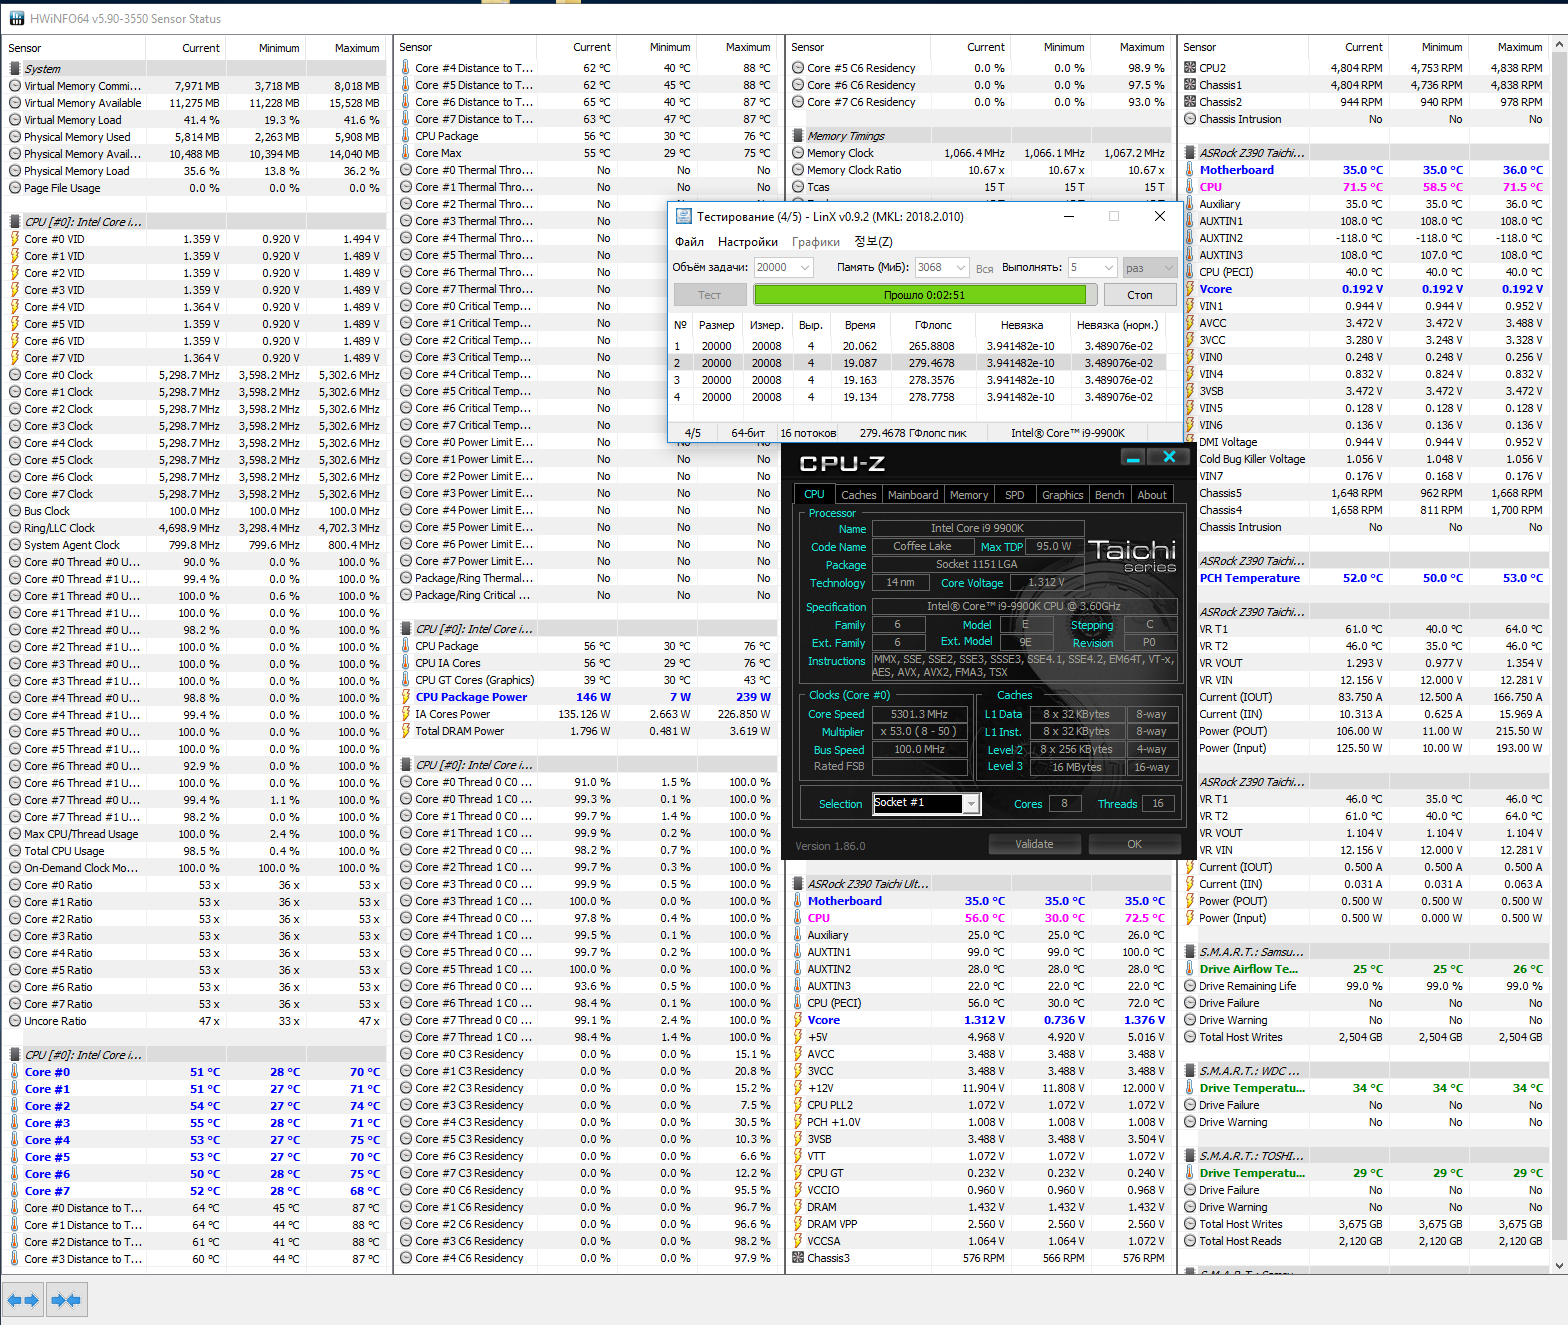Viewport: 1568px width, 1325px height.
Task: Open the Объём задачи dropdown showing 20000
Action: pyautogui.click(x=783, y=268)
